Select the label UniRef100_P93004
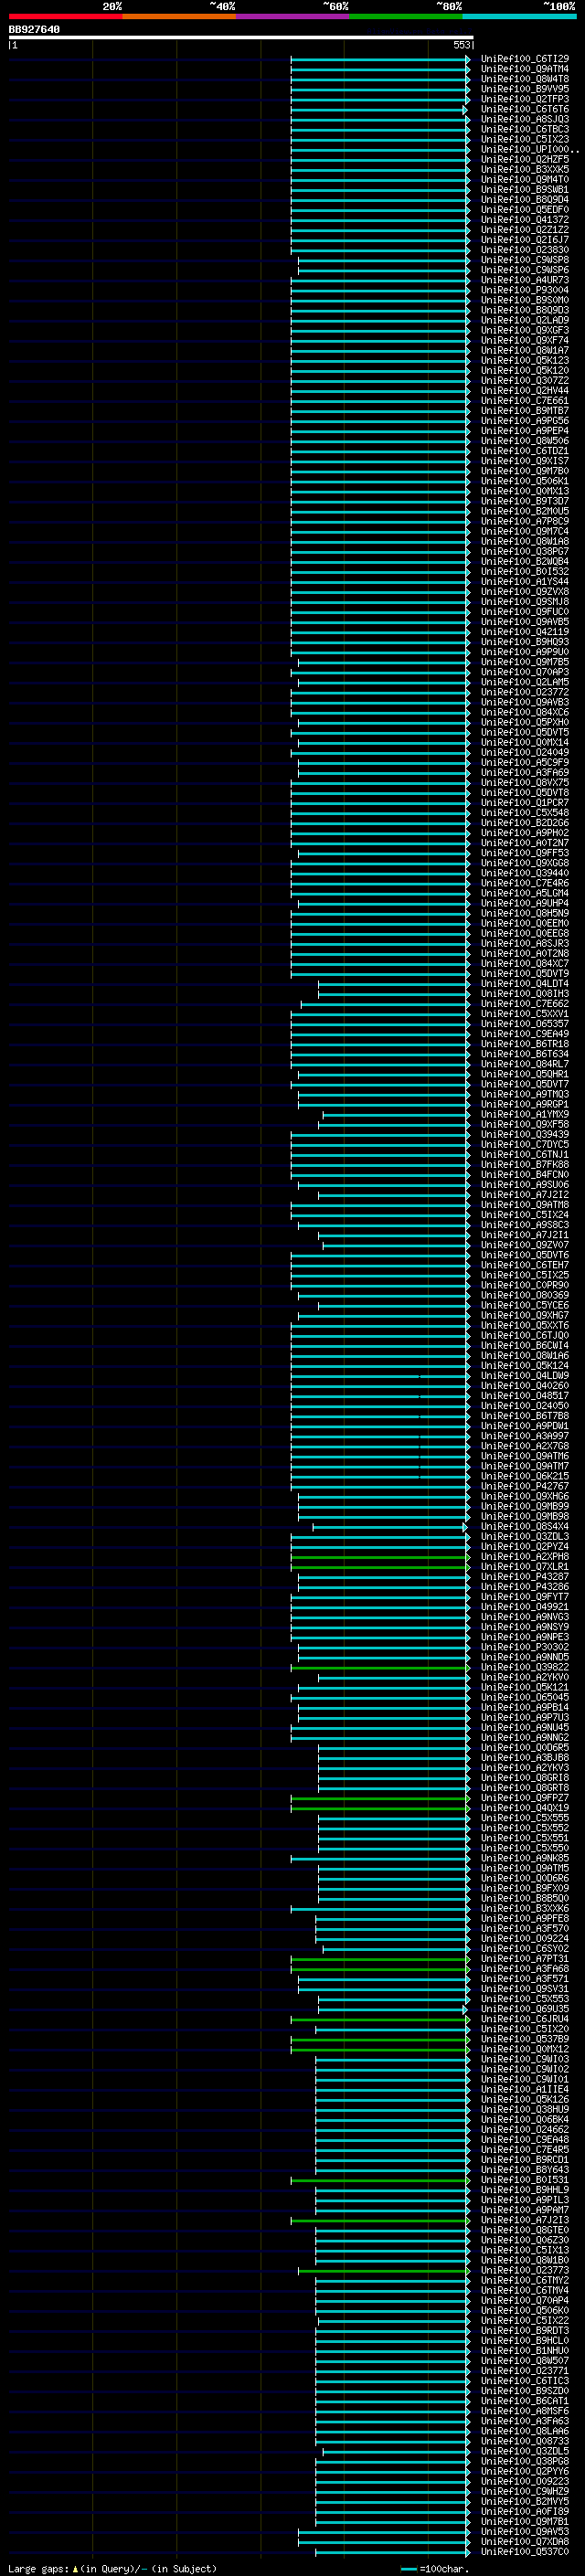 click(524, 291)
